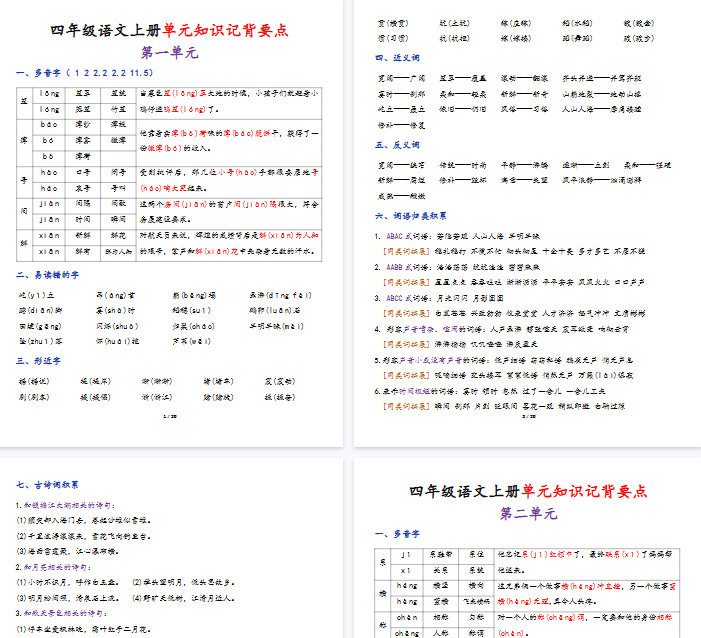Click the table cell '鲜为人知'

[118, 252]
